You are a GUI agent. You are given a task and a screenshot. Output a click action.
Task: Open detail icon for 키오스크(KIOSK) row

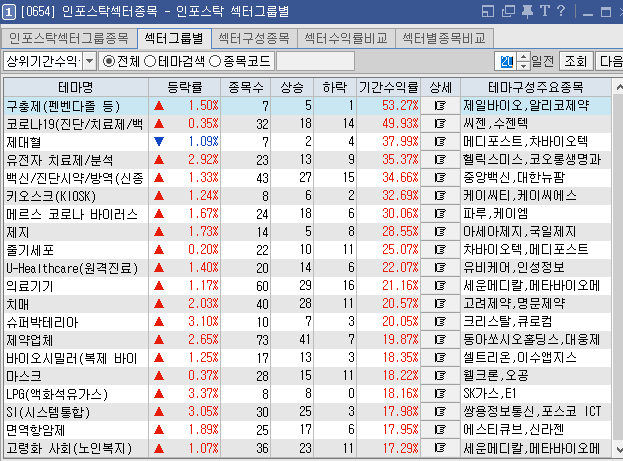coord(439,195)
